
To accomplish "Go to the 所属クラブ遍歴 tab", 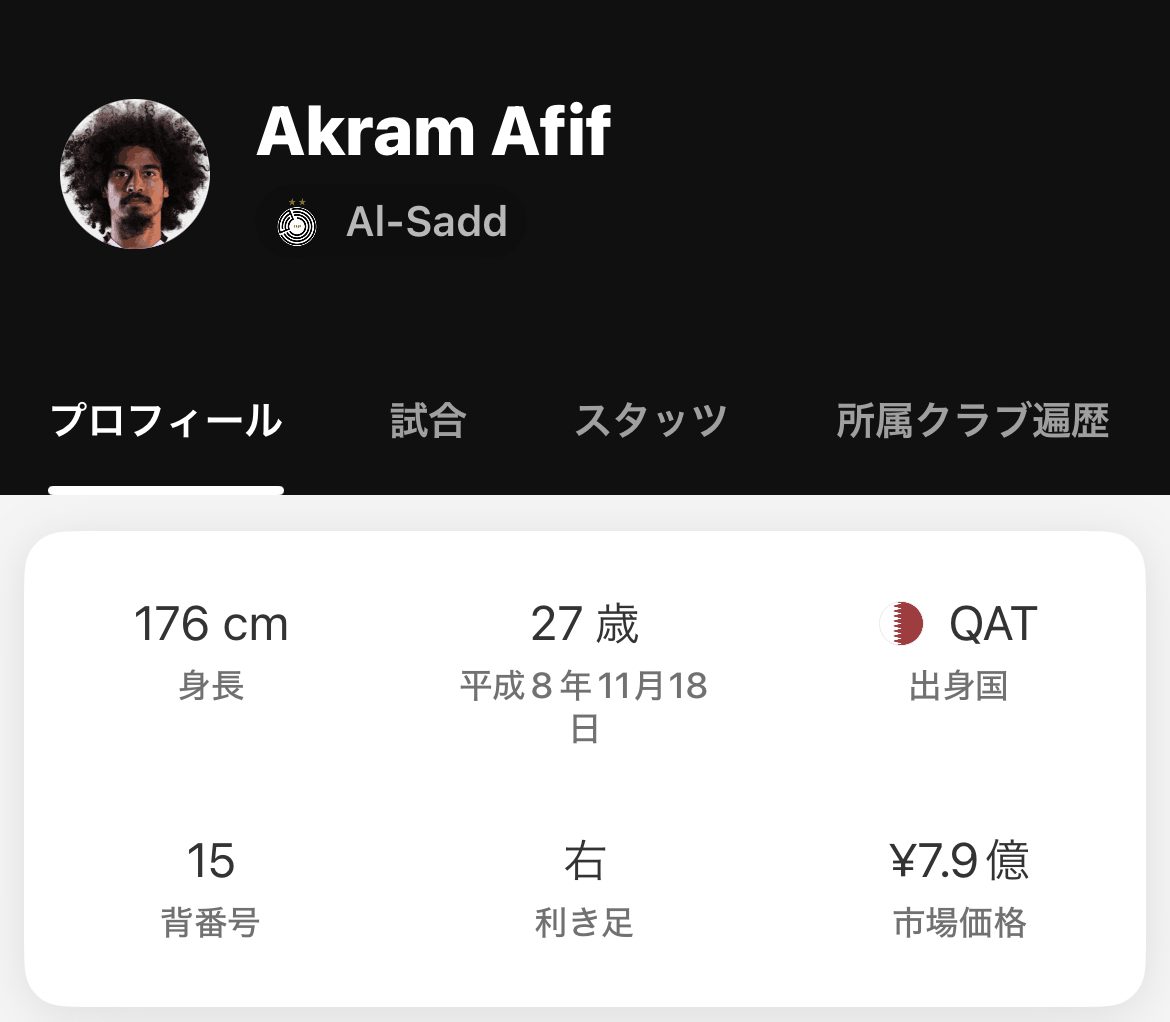I will click(x=972, y=420).
